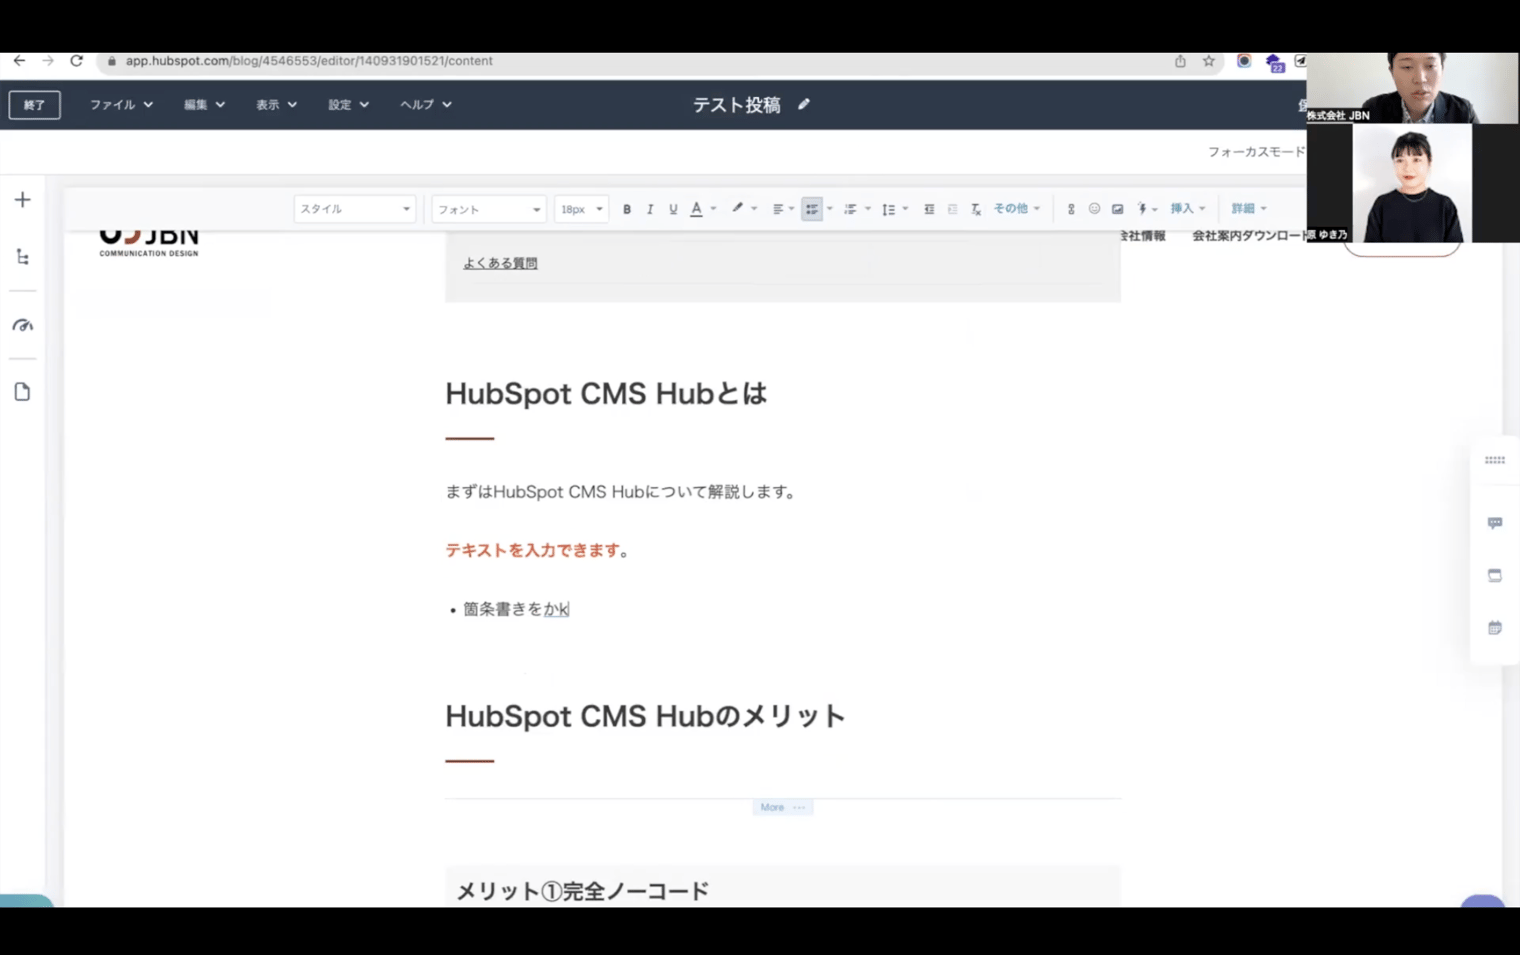Click the フォーカスモード focus mode control
The height and width of the screenshot is (955, 1520).
coord(1256,152)
